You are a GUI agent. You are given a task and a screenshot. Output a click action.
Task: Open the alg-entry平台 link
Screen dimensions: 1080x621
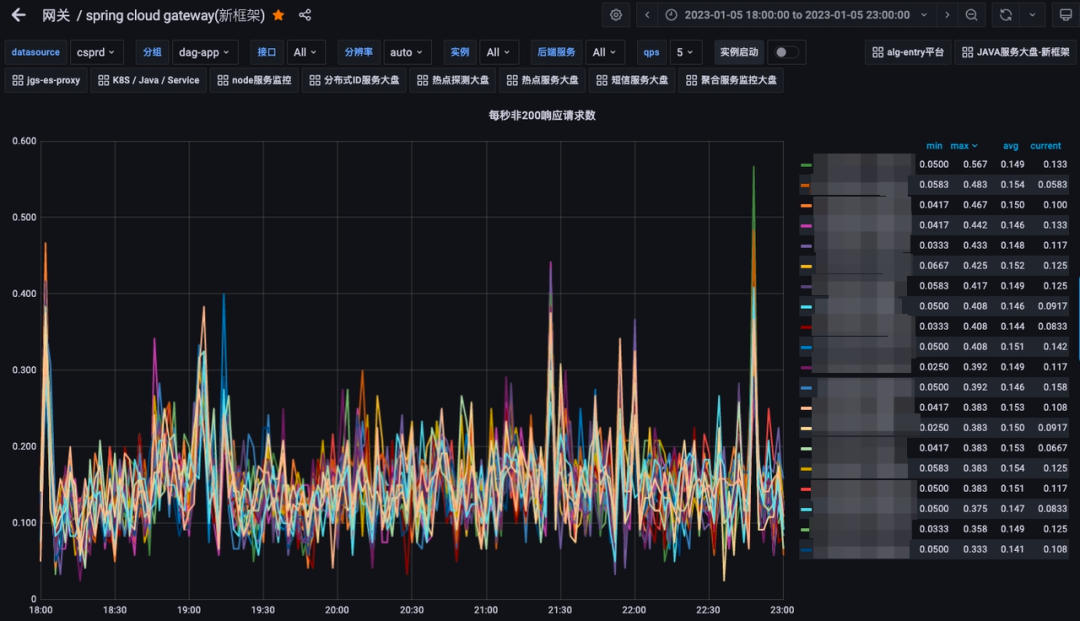point(908,52)
